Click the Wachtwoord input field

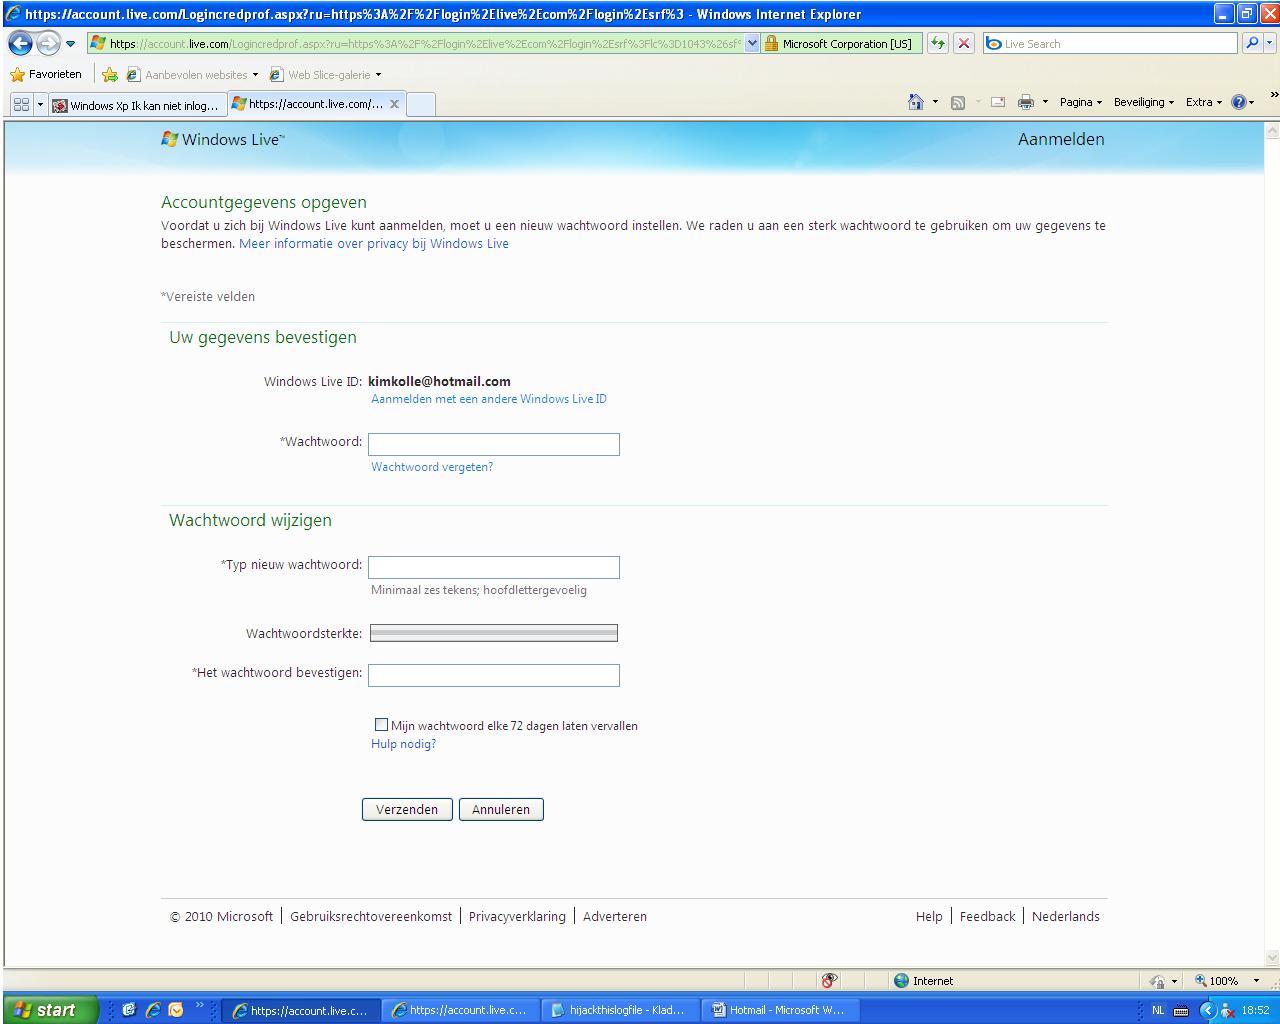[494, 444]
